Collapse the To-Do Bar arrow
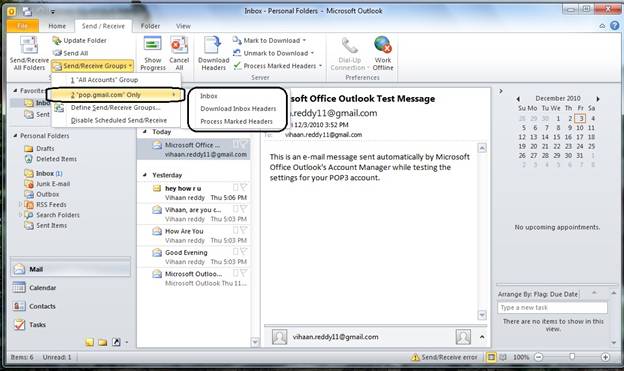The height and width of the screenshot is (371, 624). pos(501,91)
